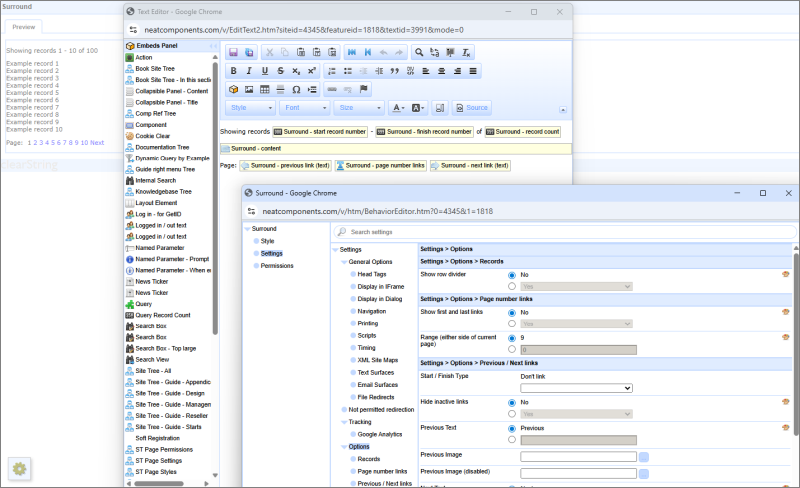Viewport: 800px width, 488px height.
Task: Open the Font dropdown in editor toolbar
Action: click(305, 108)
